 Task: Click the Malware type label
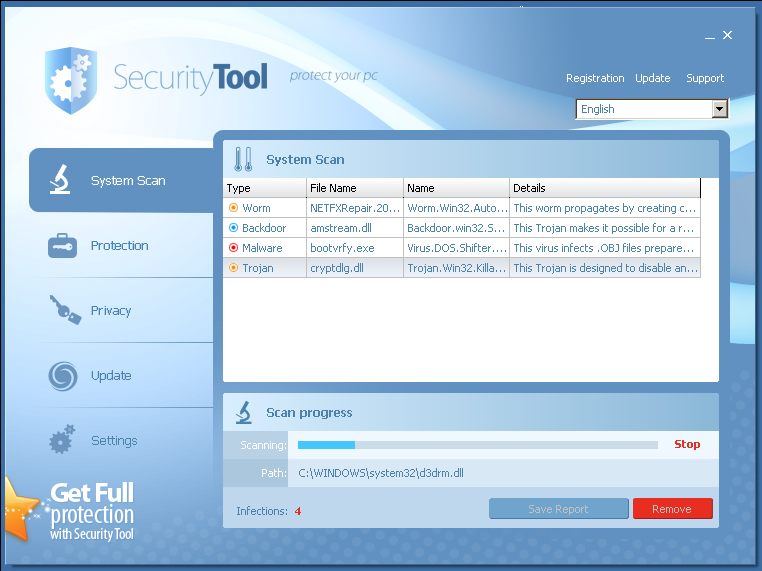(262, 248)
